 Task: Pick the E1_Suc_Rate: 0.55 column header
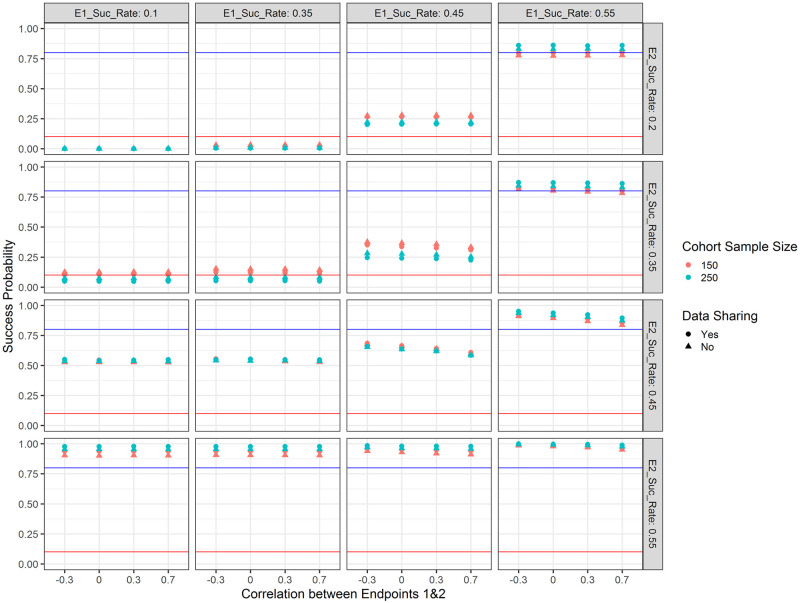click(568, 11)
